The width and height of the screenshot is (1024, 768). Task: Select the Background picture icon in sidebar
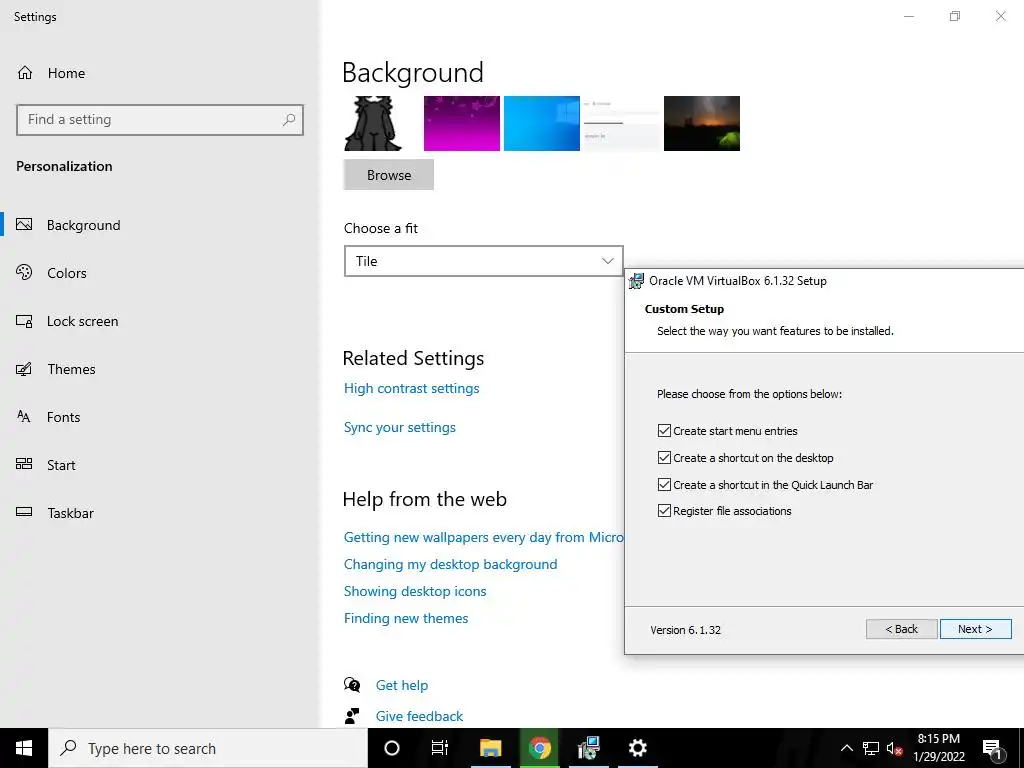tap(24, 225)
